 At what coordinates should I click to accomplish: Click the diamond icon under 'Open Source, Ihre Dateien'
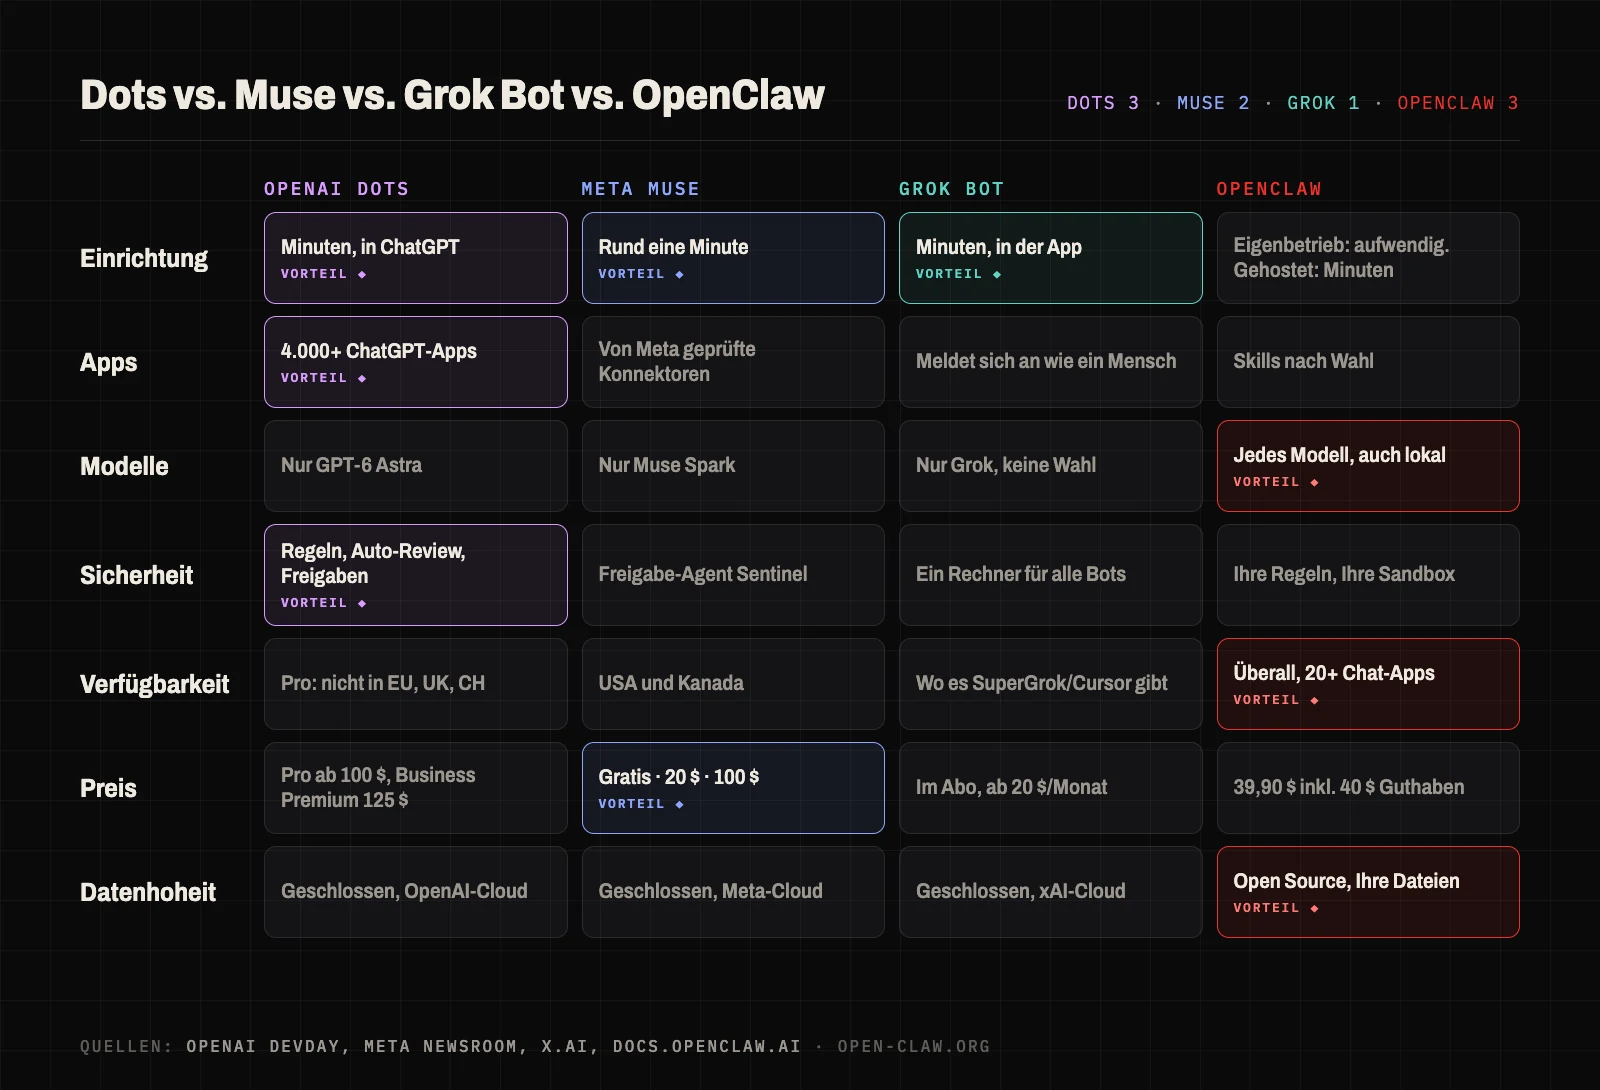coord(1314,908)
